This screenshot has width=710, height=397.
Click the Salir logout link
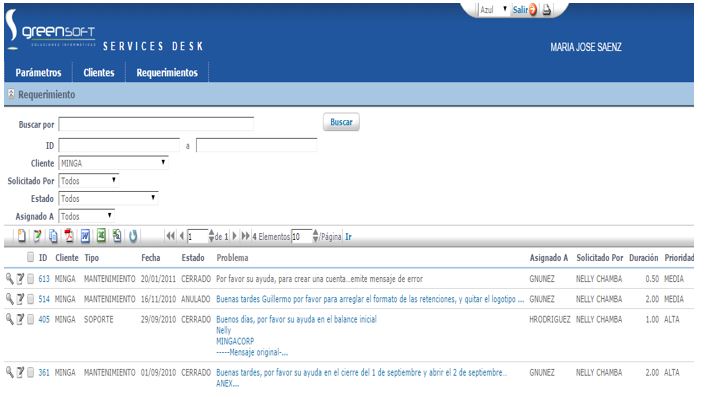520,10
